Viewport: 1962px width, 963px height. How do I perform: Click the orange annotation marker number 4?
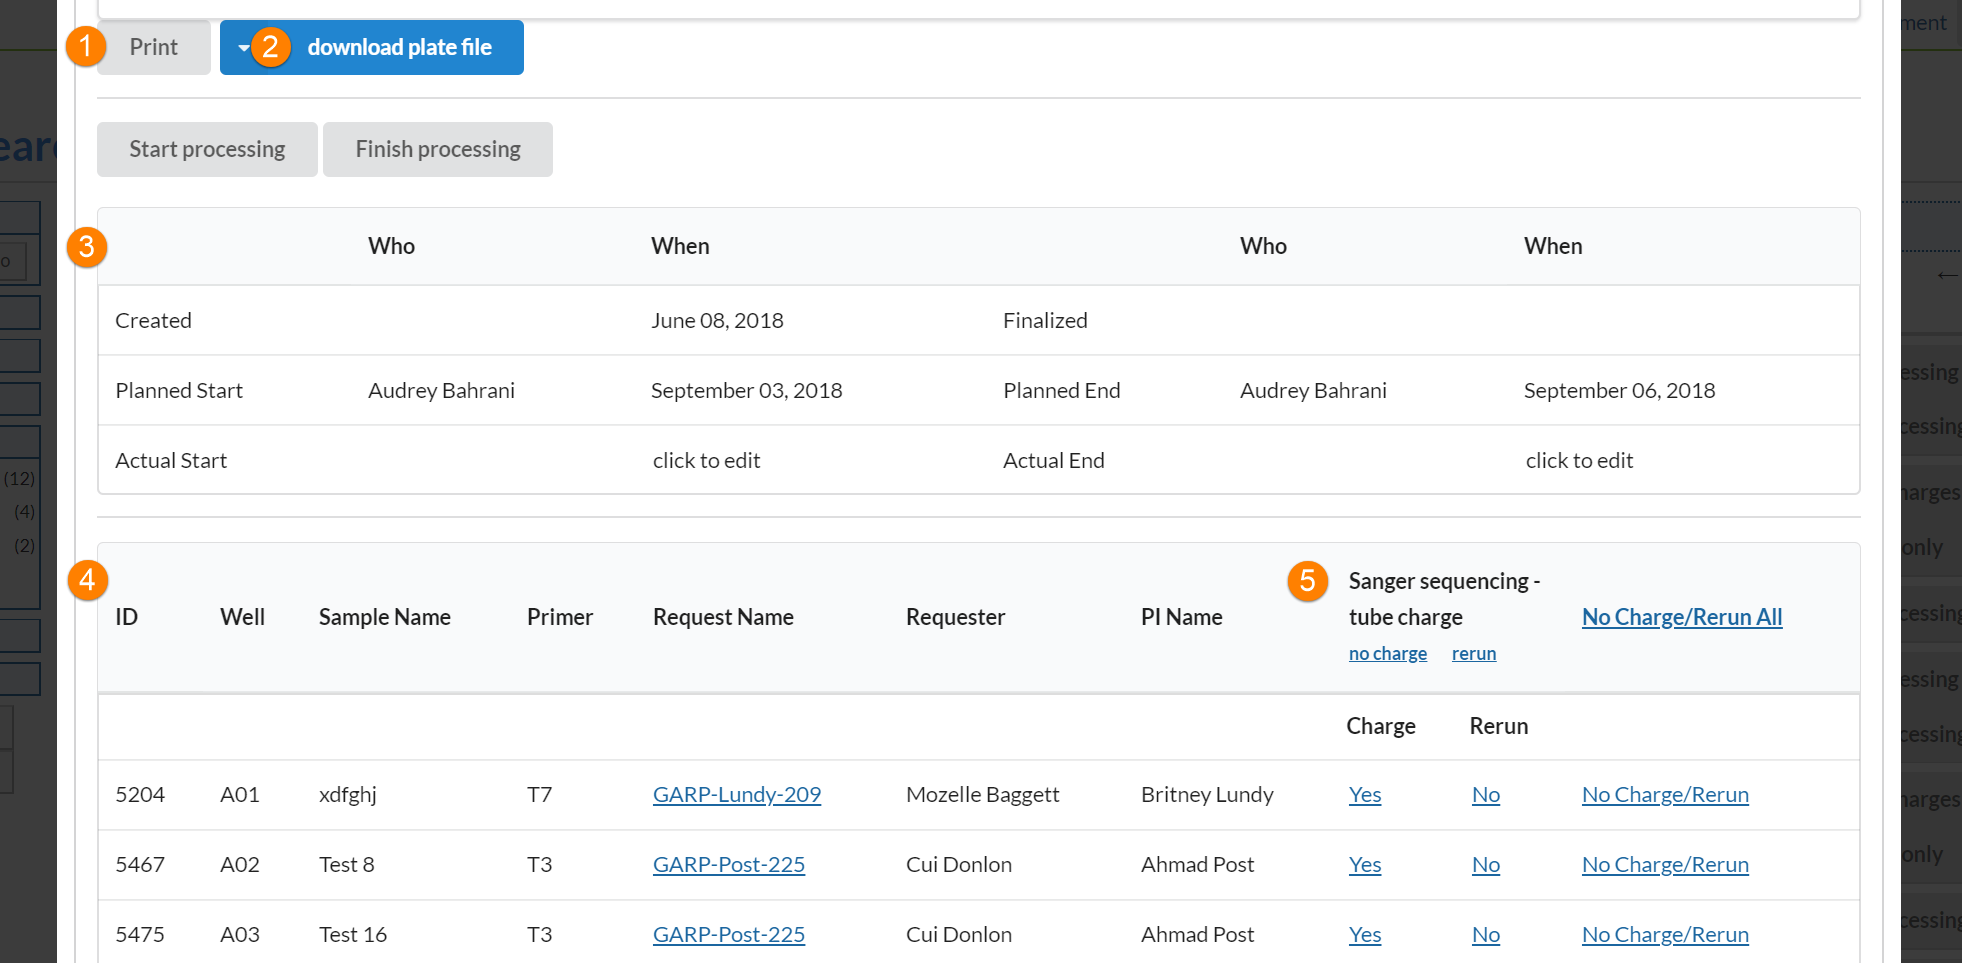(87, 580)
